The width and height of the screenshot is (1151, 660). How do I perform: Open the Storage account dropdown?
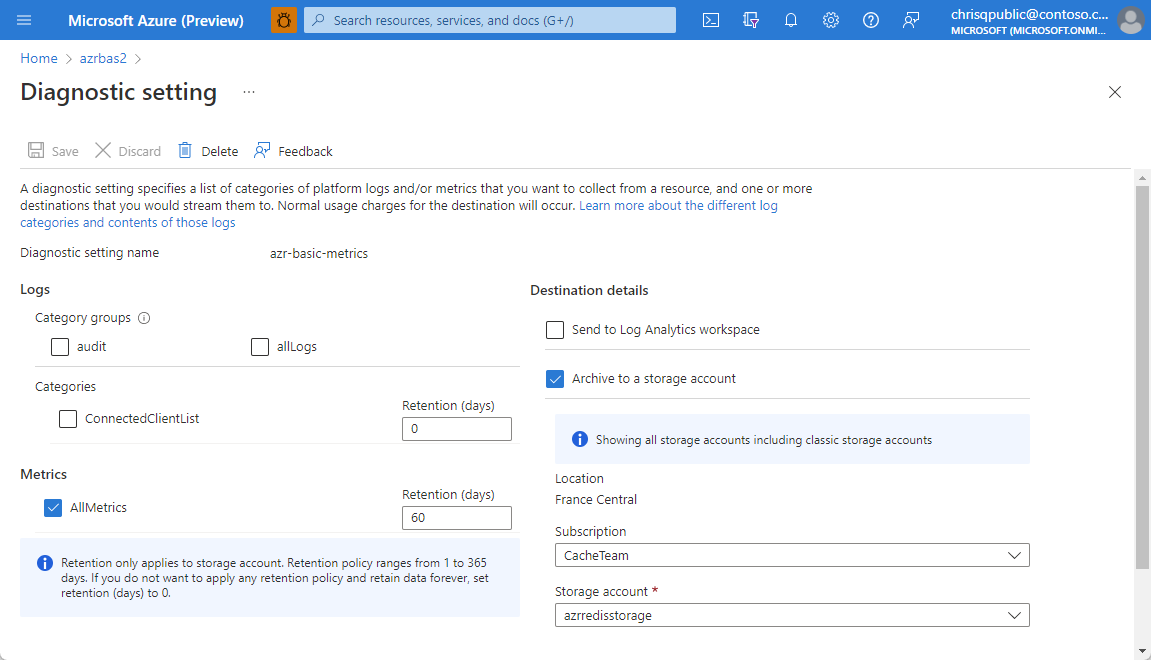(x=791, y=615)
